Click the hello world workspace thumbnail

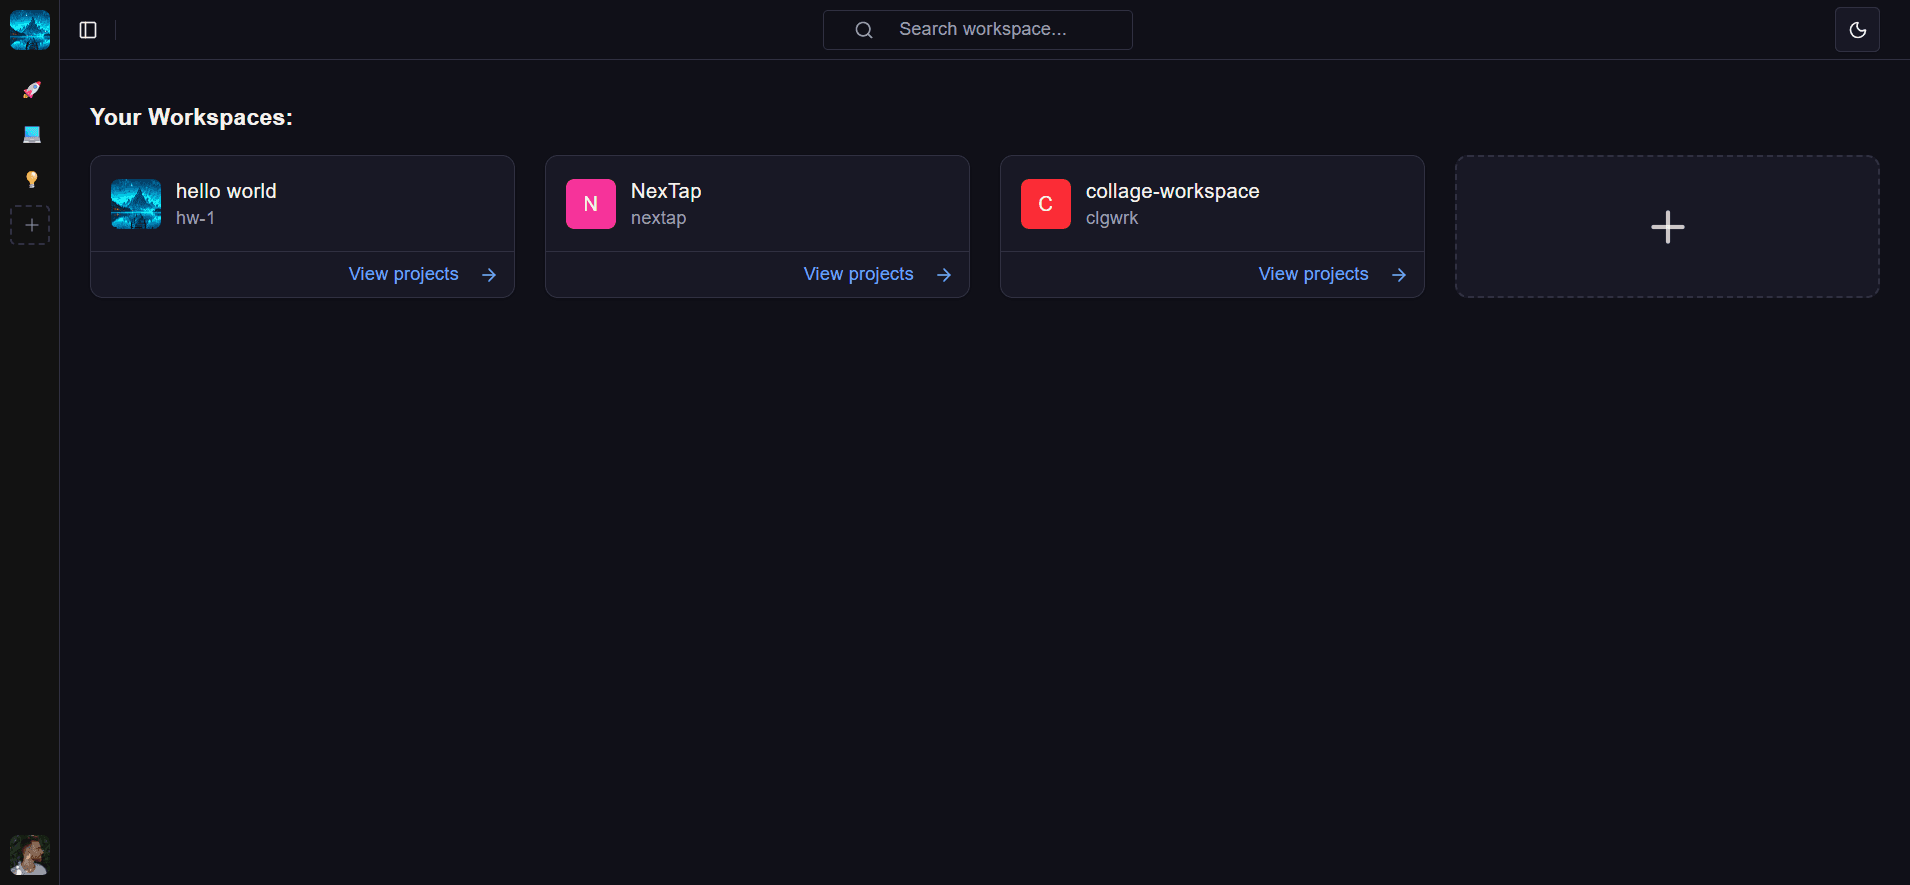click(x=136, y=204)
